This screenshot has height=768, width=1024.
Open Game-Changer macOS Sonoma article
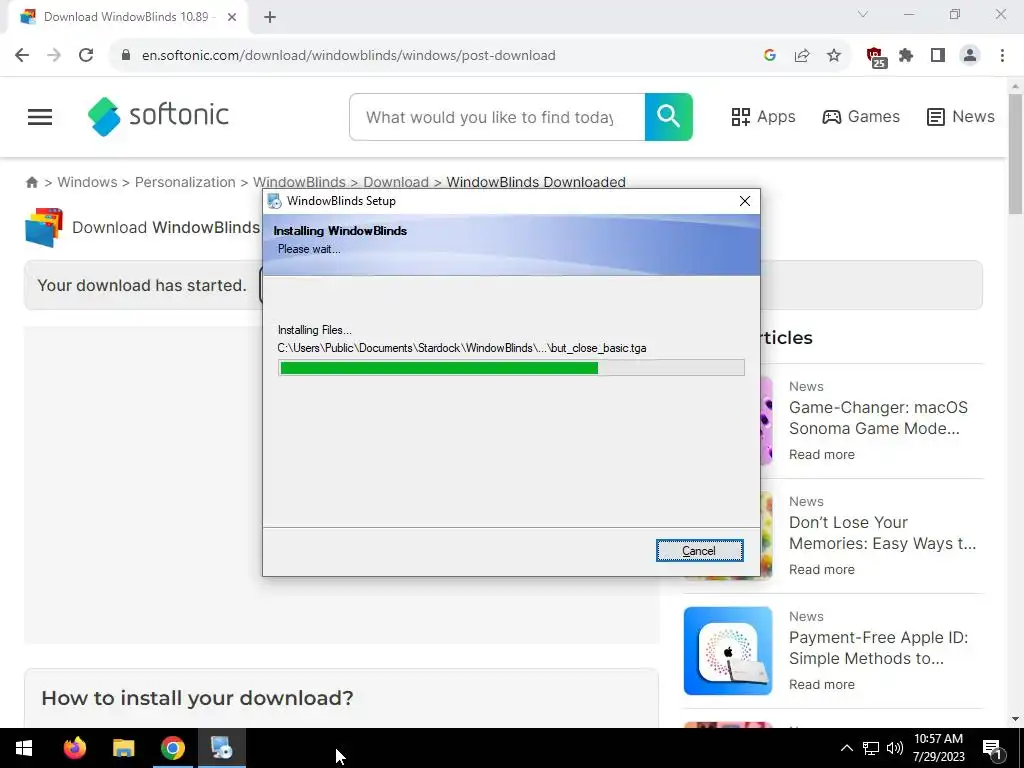878,418
